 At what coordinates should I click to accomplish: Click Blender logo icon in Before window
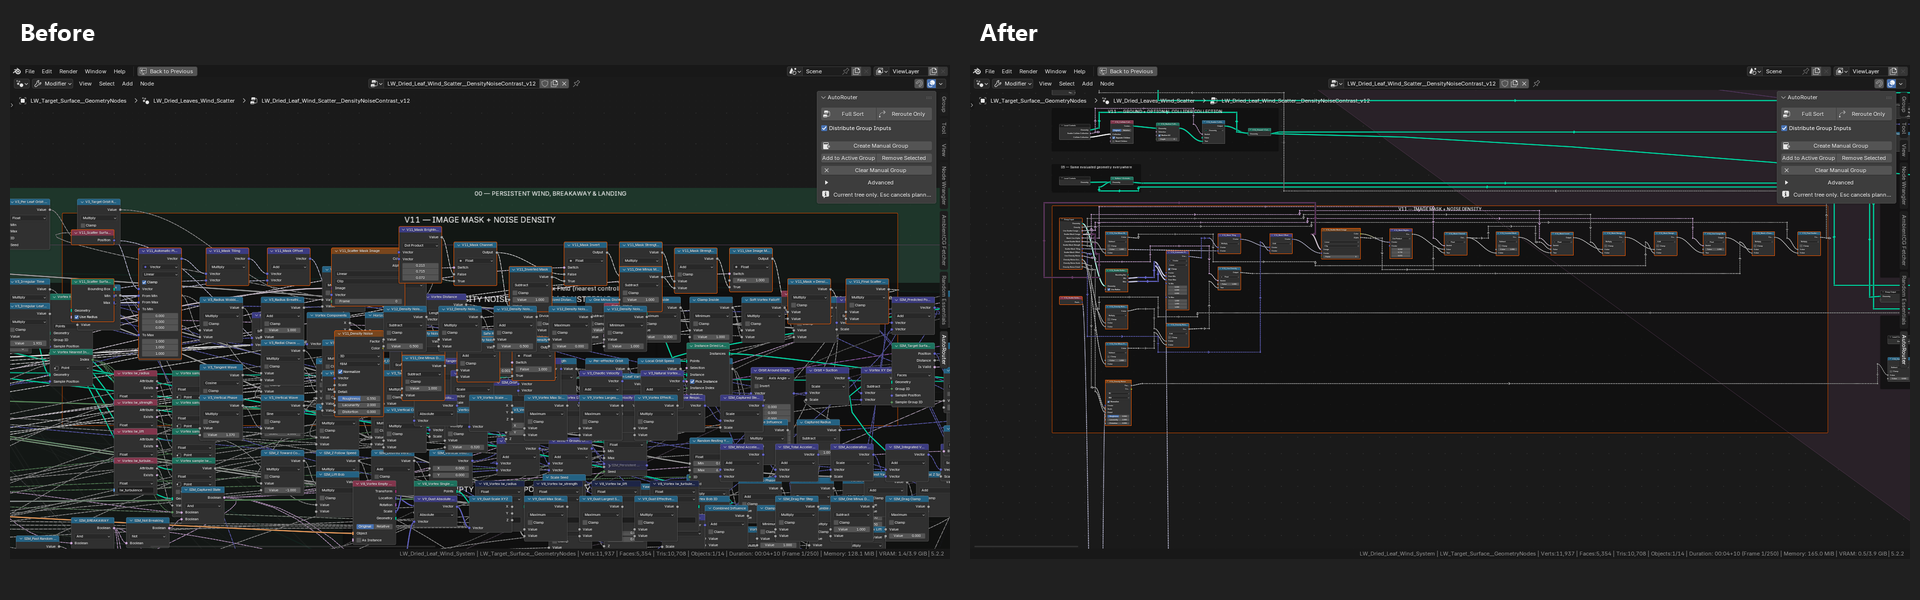pos(17,71)
